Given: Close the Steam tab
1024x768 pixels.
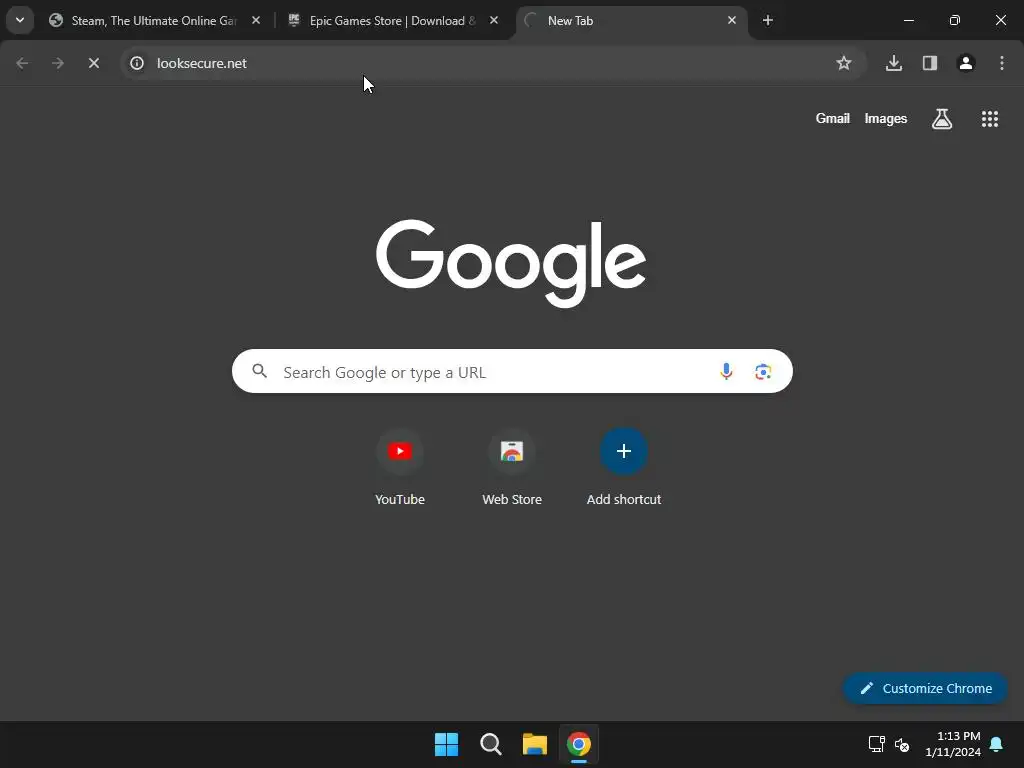Looking at the screenshot, I should (x=256, y=20).
